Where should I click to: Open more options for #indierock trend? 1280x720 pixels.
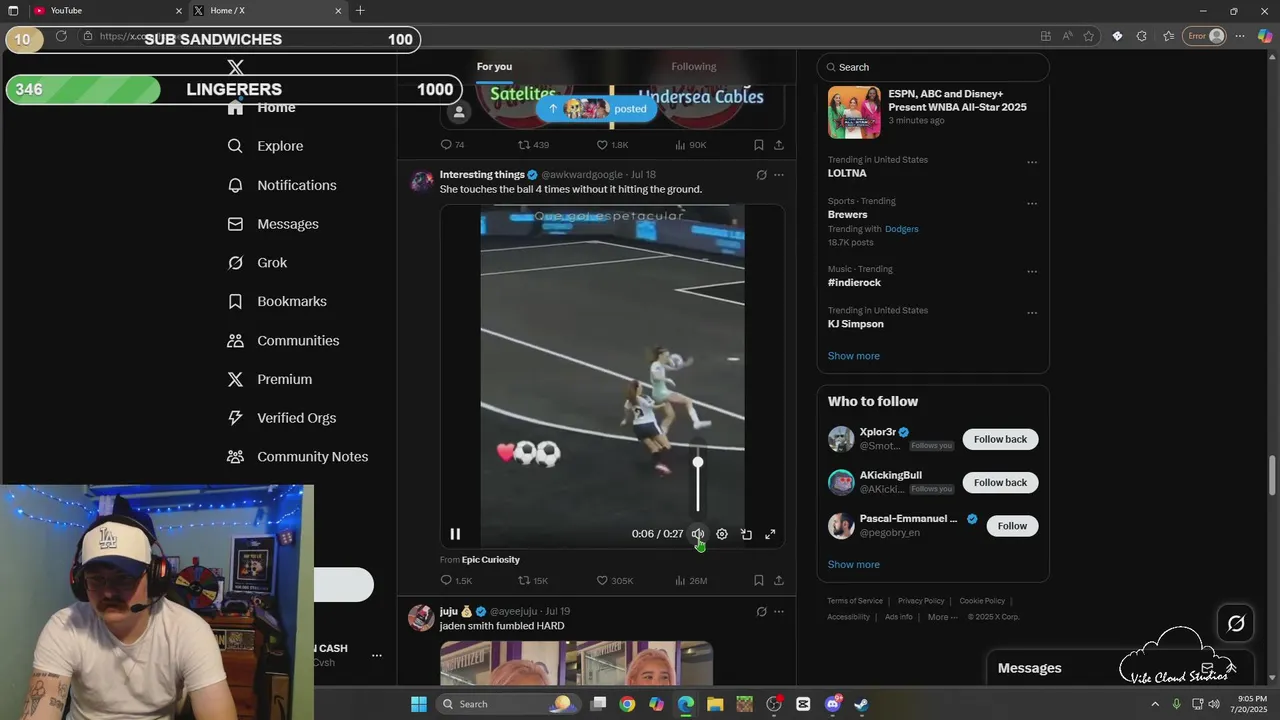(x=1032, y=271)
